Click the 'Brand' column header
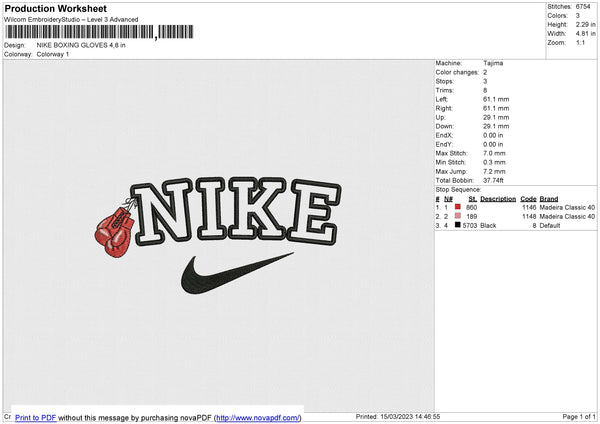This screenshot has width=600, height=424. coord(549,199)
